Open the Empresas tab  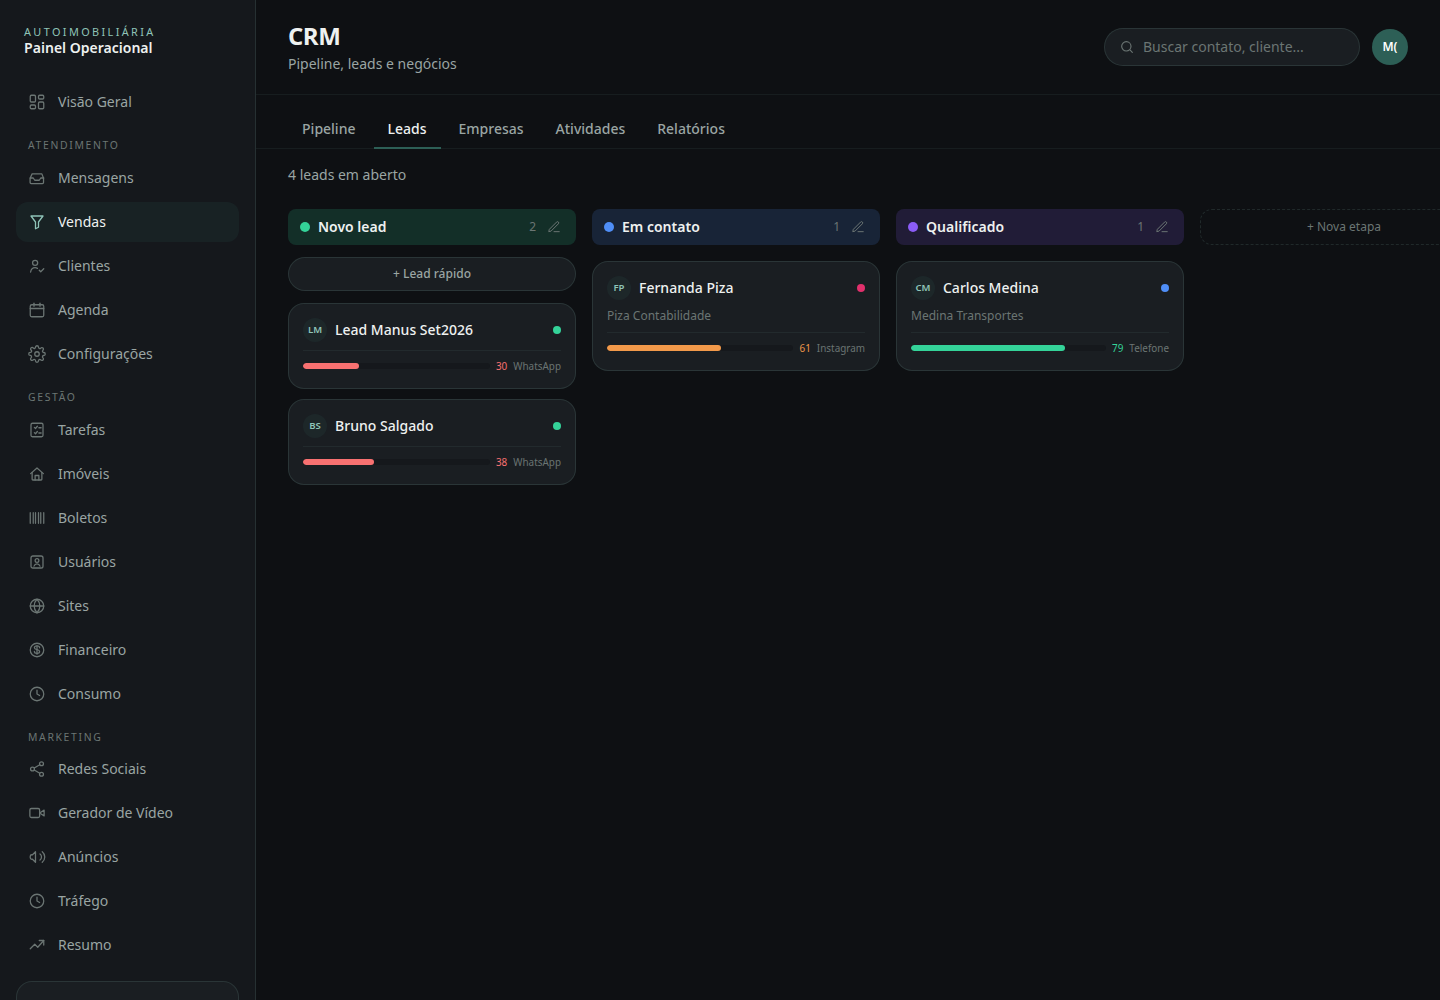pos(491,129)
